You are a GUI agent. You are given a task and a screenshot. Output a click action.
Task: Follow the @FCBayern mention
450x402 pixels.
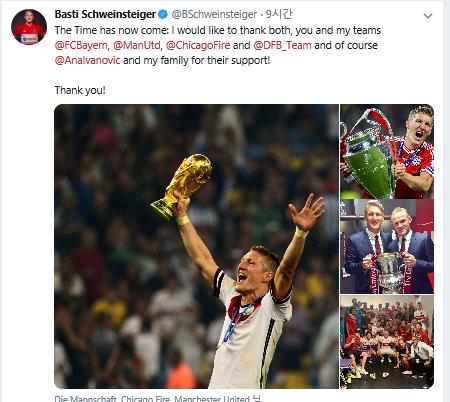(81, 45)
